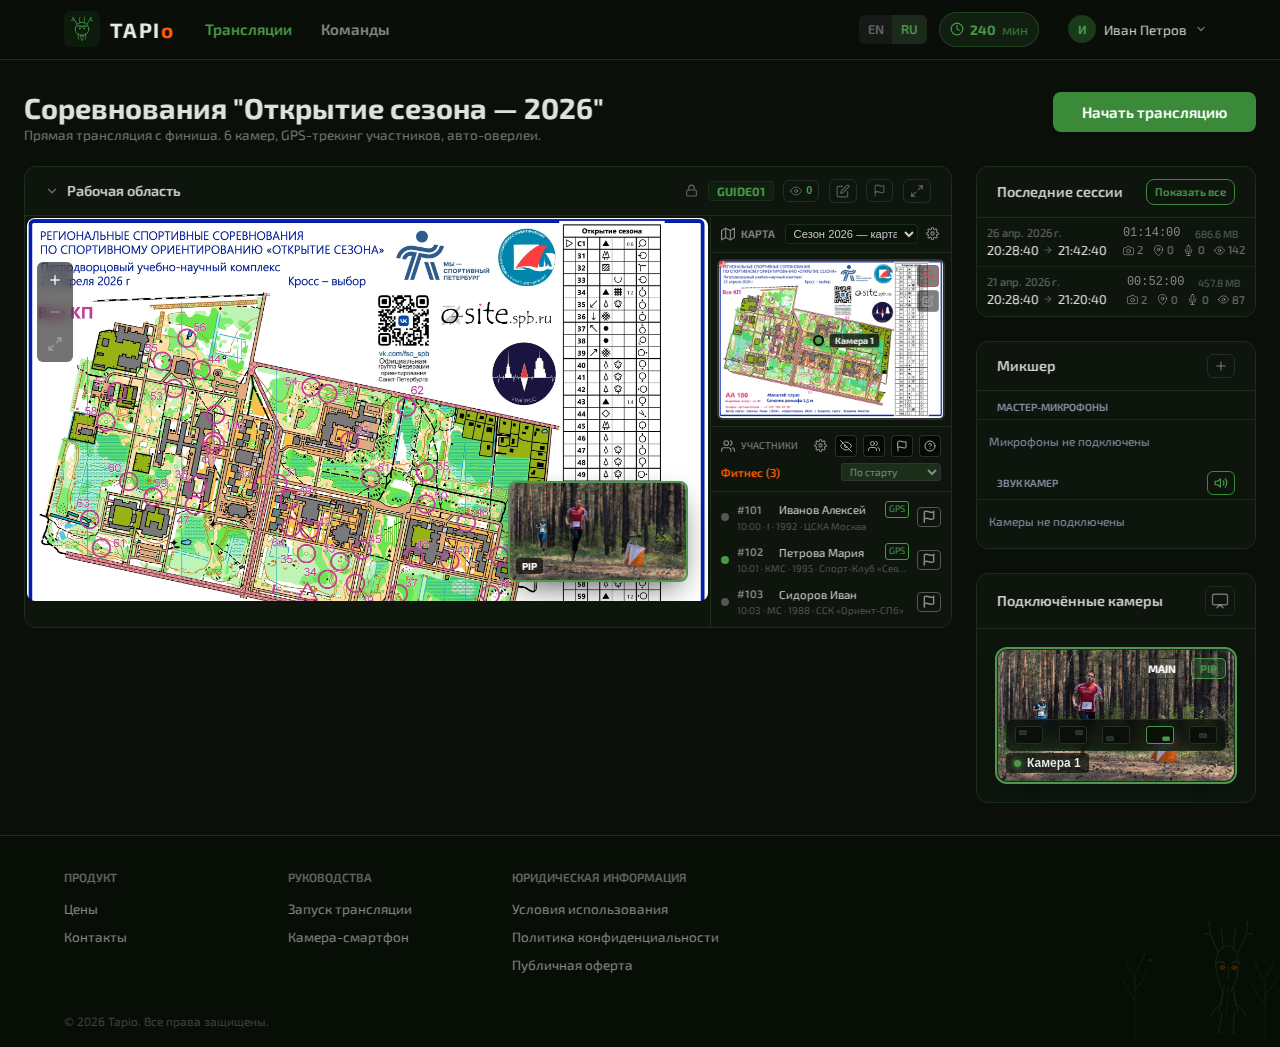1280x1047 pixels.
Task: Open the Трансляции navigation tab
Action: click(x=248, y=30)
